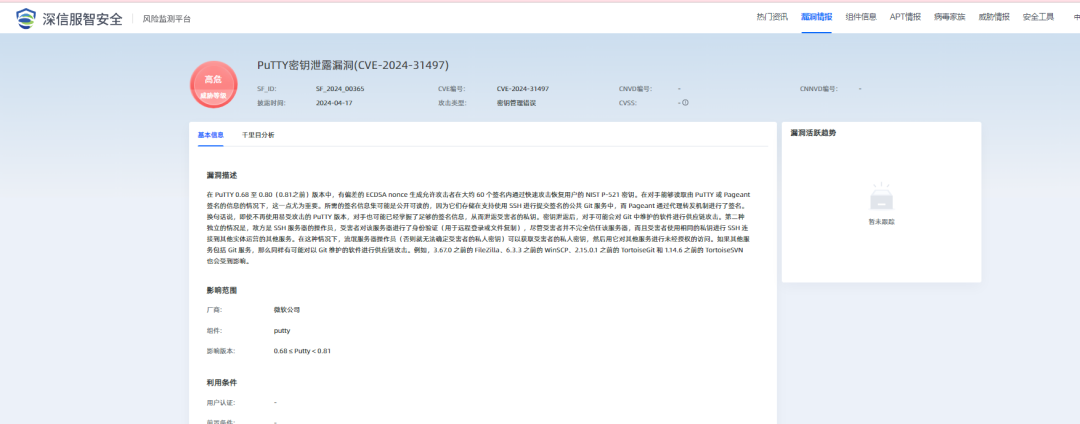The image size is (1080, 424).
Task: Click the 暂无数据 placeholder text
Action: point(882,222)
